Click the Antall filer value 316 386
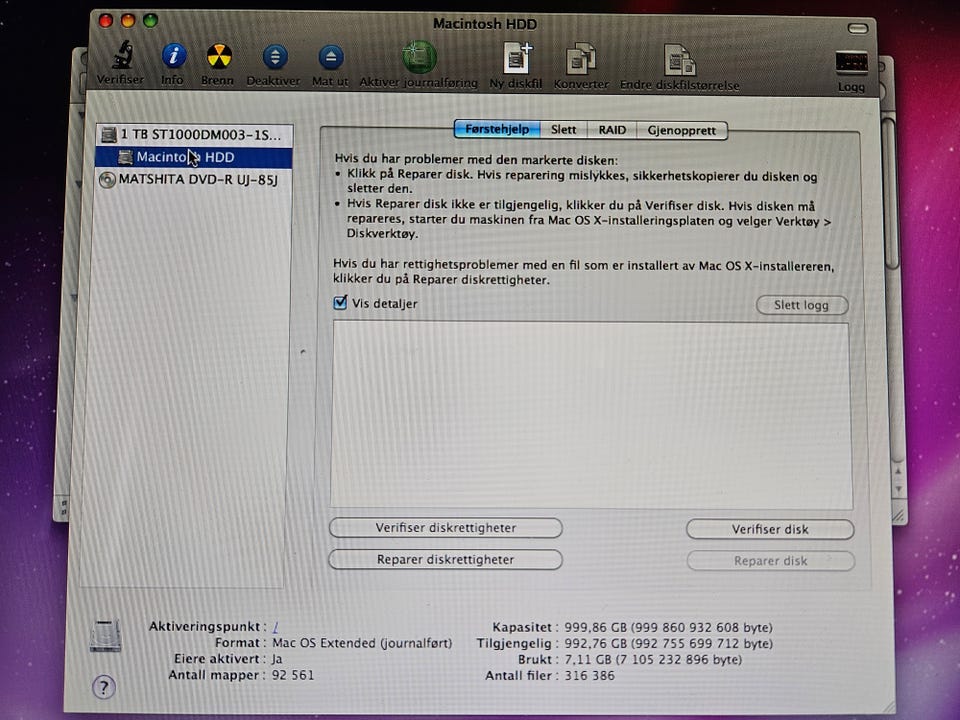 tap(589, 675)
